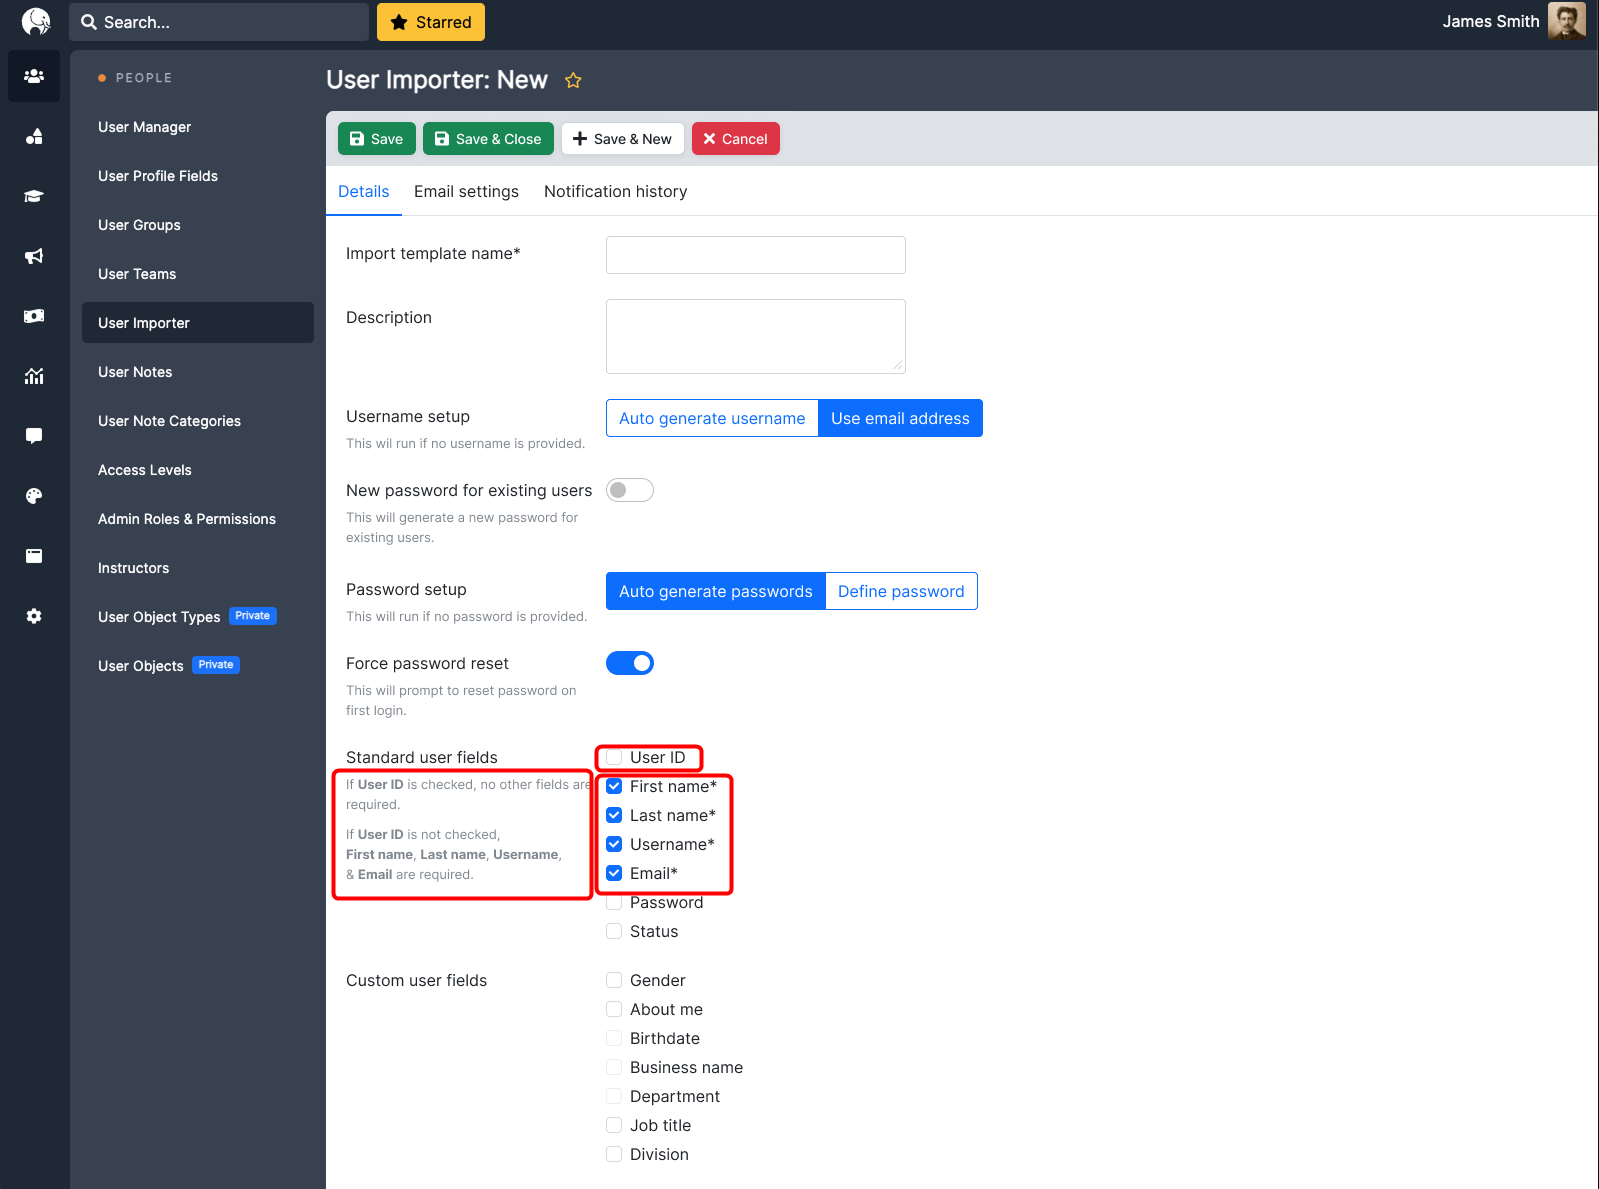Click the gear settings icon in sidebar

pyautogui.click(x=34, y=616)
